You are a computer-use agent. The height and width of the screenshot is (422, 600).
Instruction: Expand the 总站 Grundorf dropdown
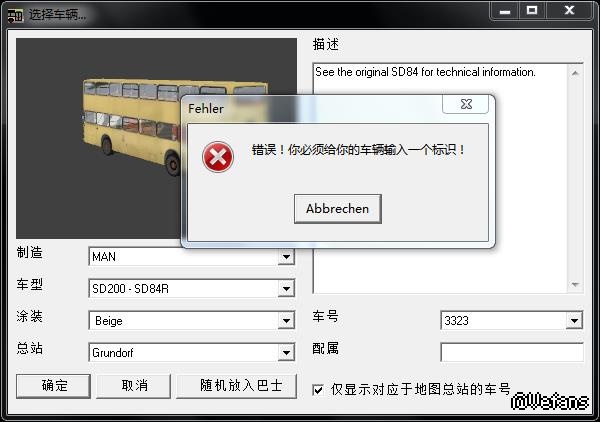(286, 353)
